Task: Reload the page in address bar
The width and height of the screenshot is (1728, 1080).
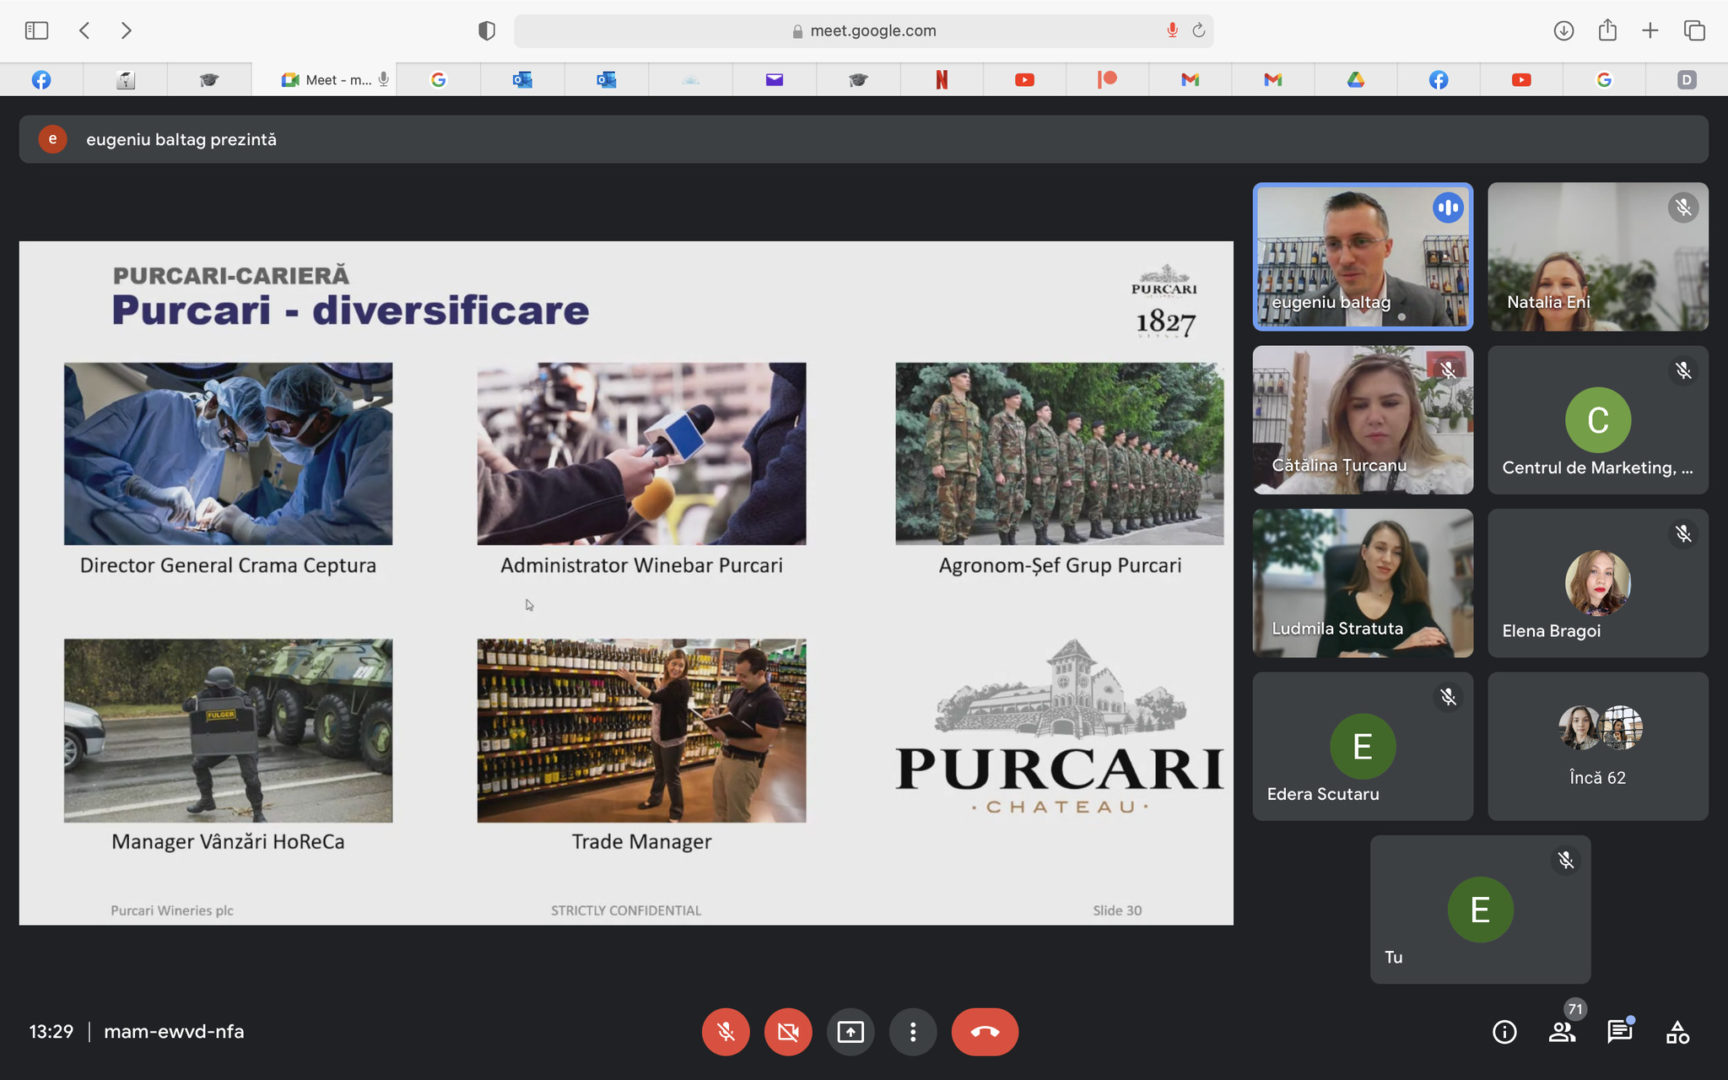Action: click(x=1198, y=30)
